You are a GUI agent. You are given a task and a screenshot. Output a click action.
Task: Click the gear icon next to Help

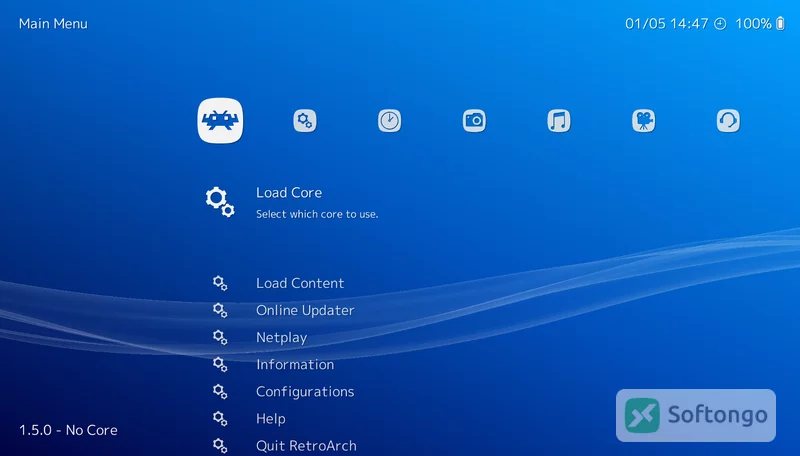point(220,419)
